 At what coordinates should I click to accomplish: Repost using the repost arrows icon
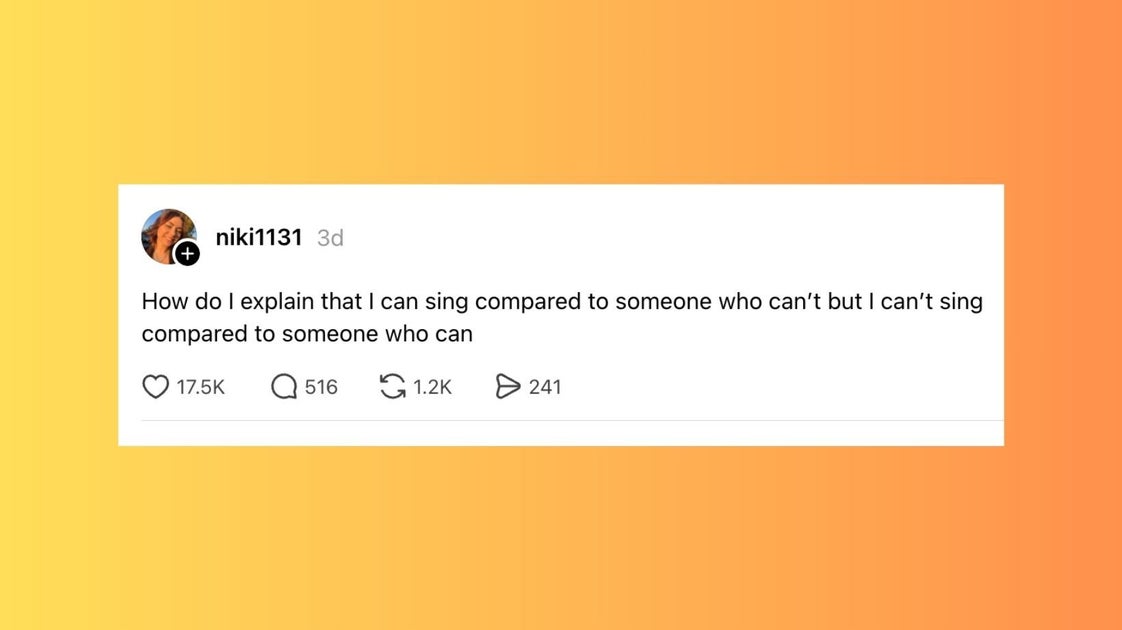coord(394,386)
